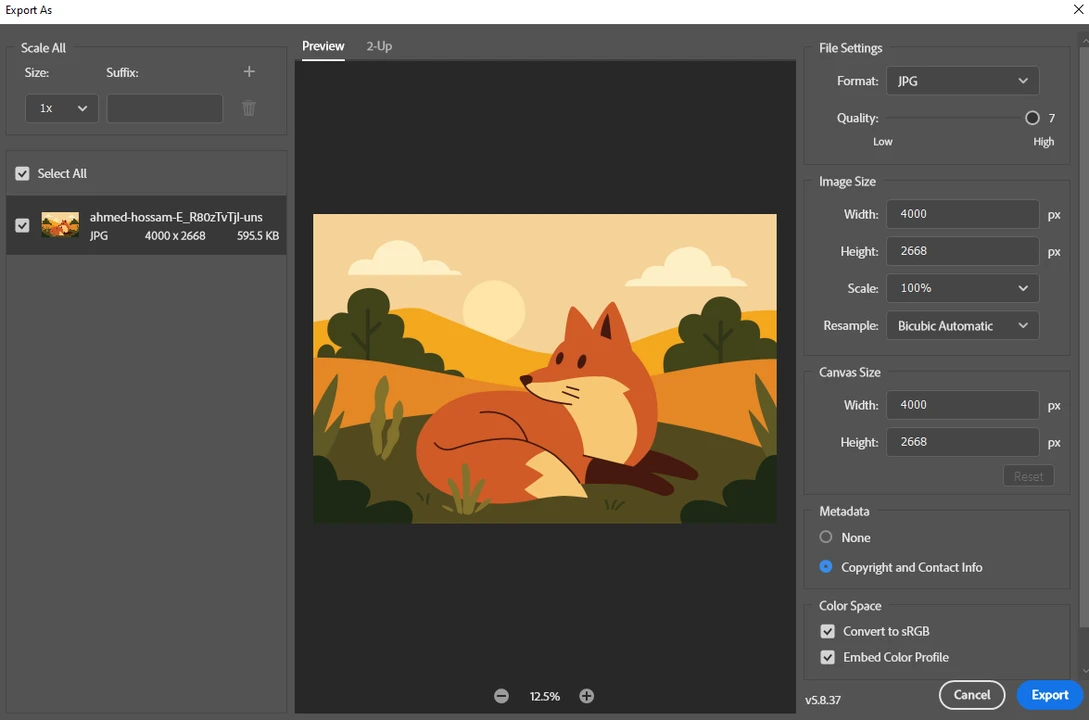The image size is (1089, 720).
Task: Click the Export button
Action: (x=1049, y=695)
